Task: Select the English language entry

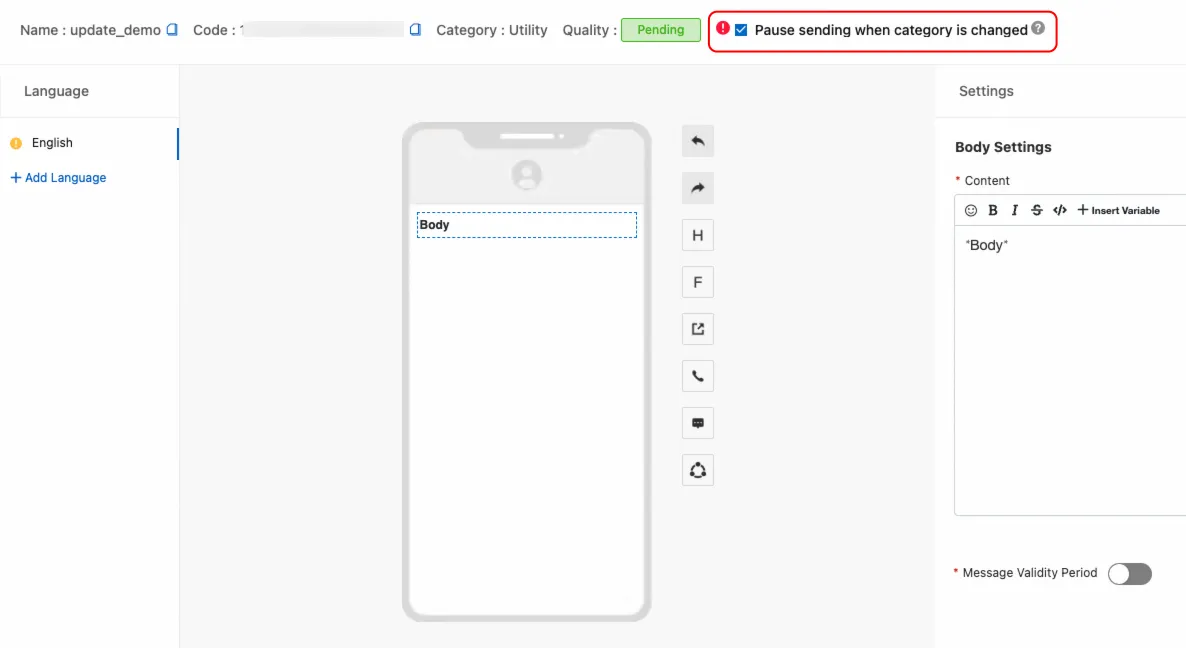Action: pyautogui.click(x=52, y=143)
